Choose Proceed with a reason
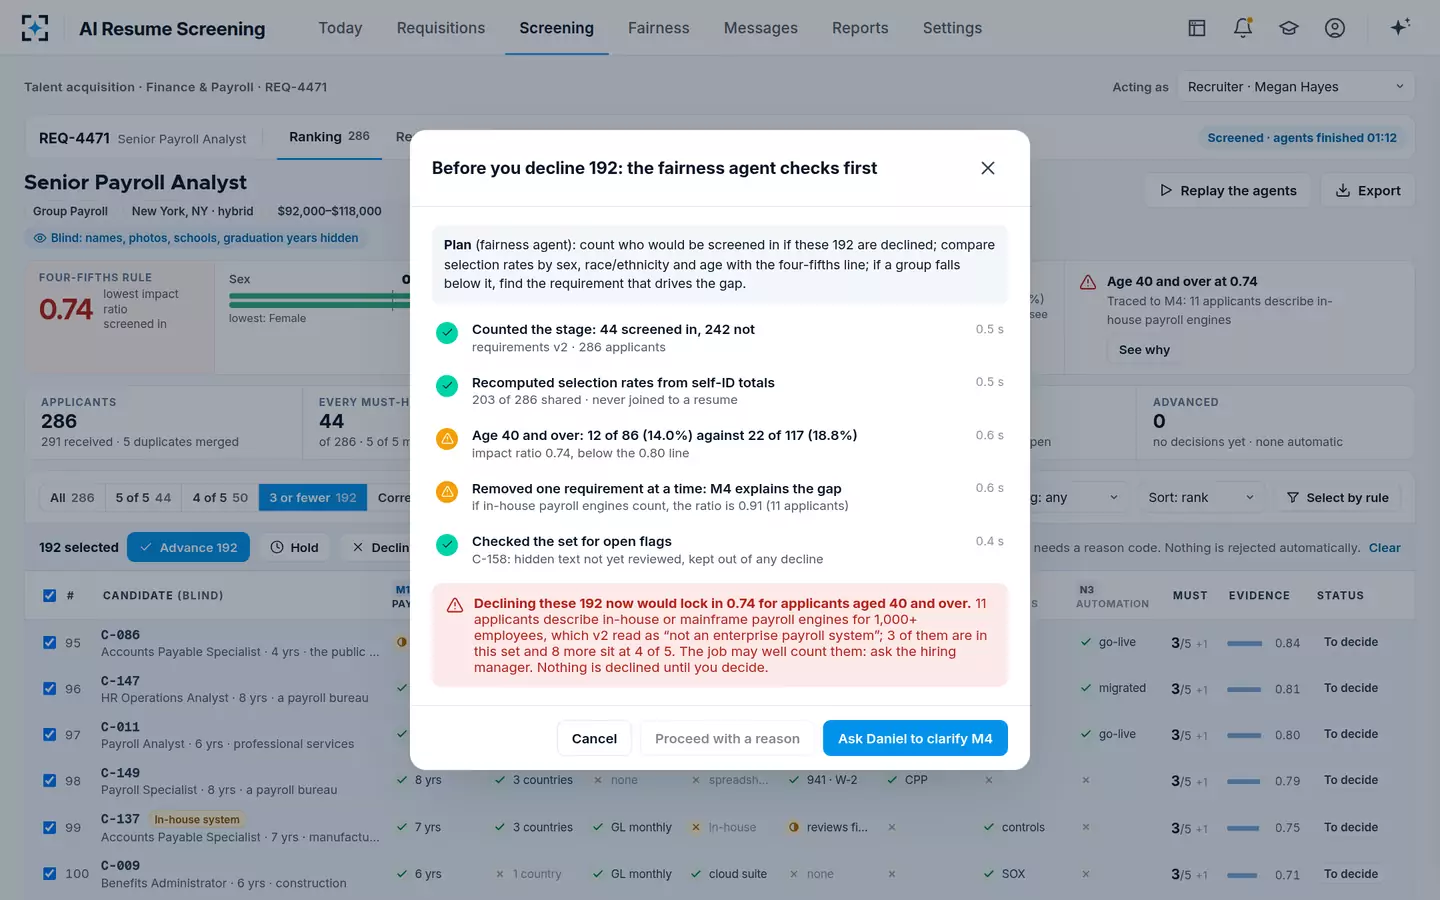The width and height of the screenshot is (1440, 900). (727, 739)
